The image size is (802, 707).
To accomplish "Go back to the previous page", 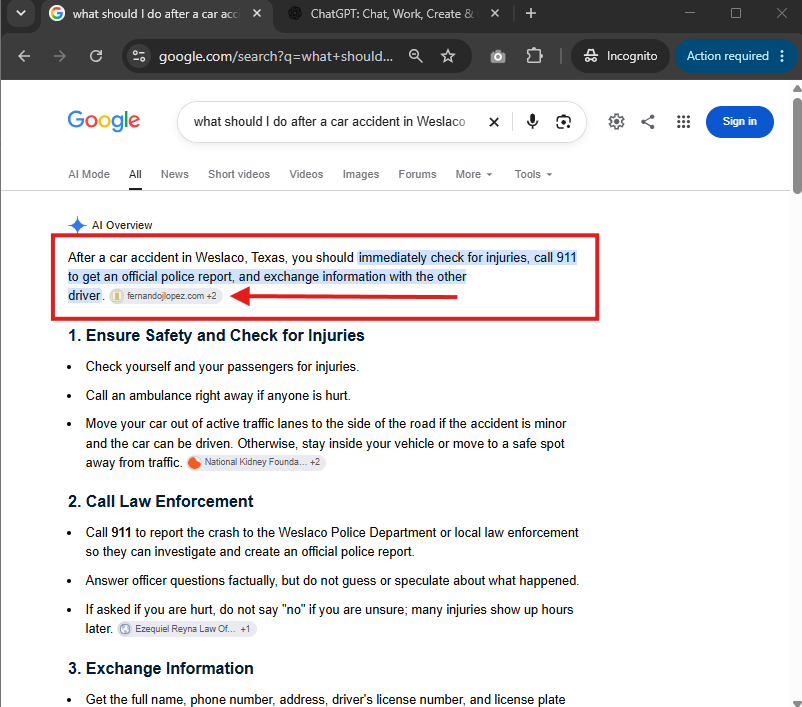I will 24,56.
